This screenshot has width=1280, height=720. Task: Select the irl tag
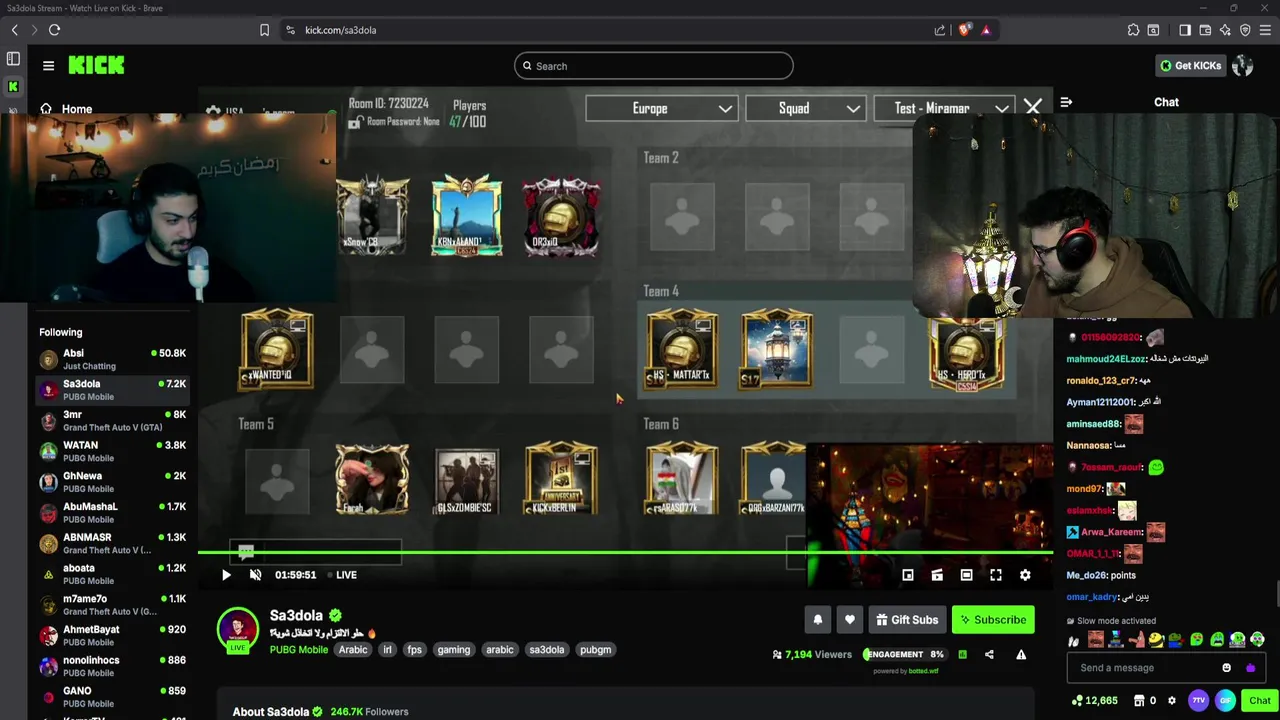pyautogui.click(x=387, y=650)
